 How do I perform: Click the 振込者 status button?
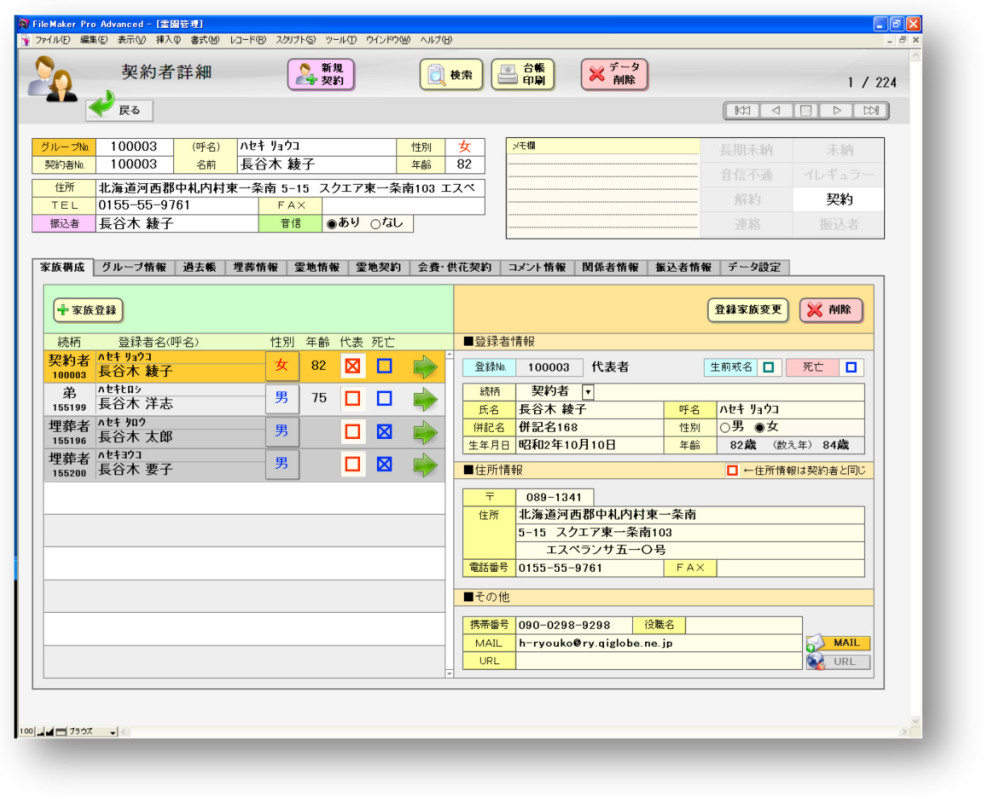(x=839, y=224)
